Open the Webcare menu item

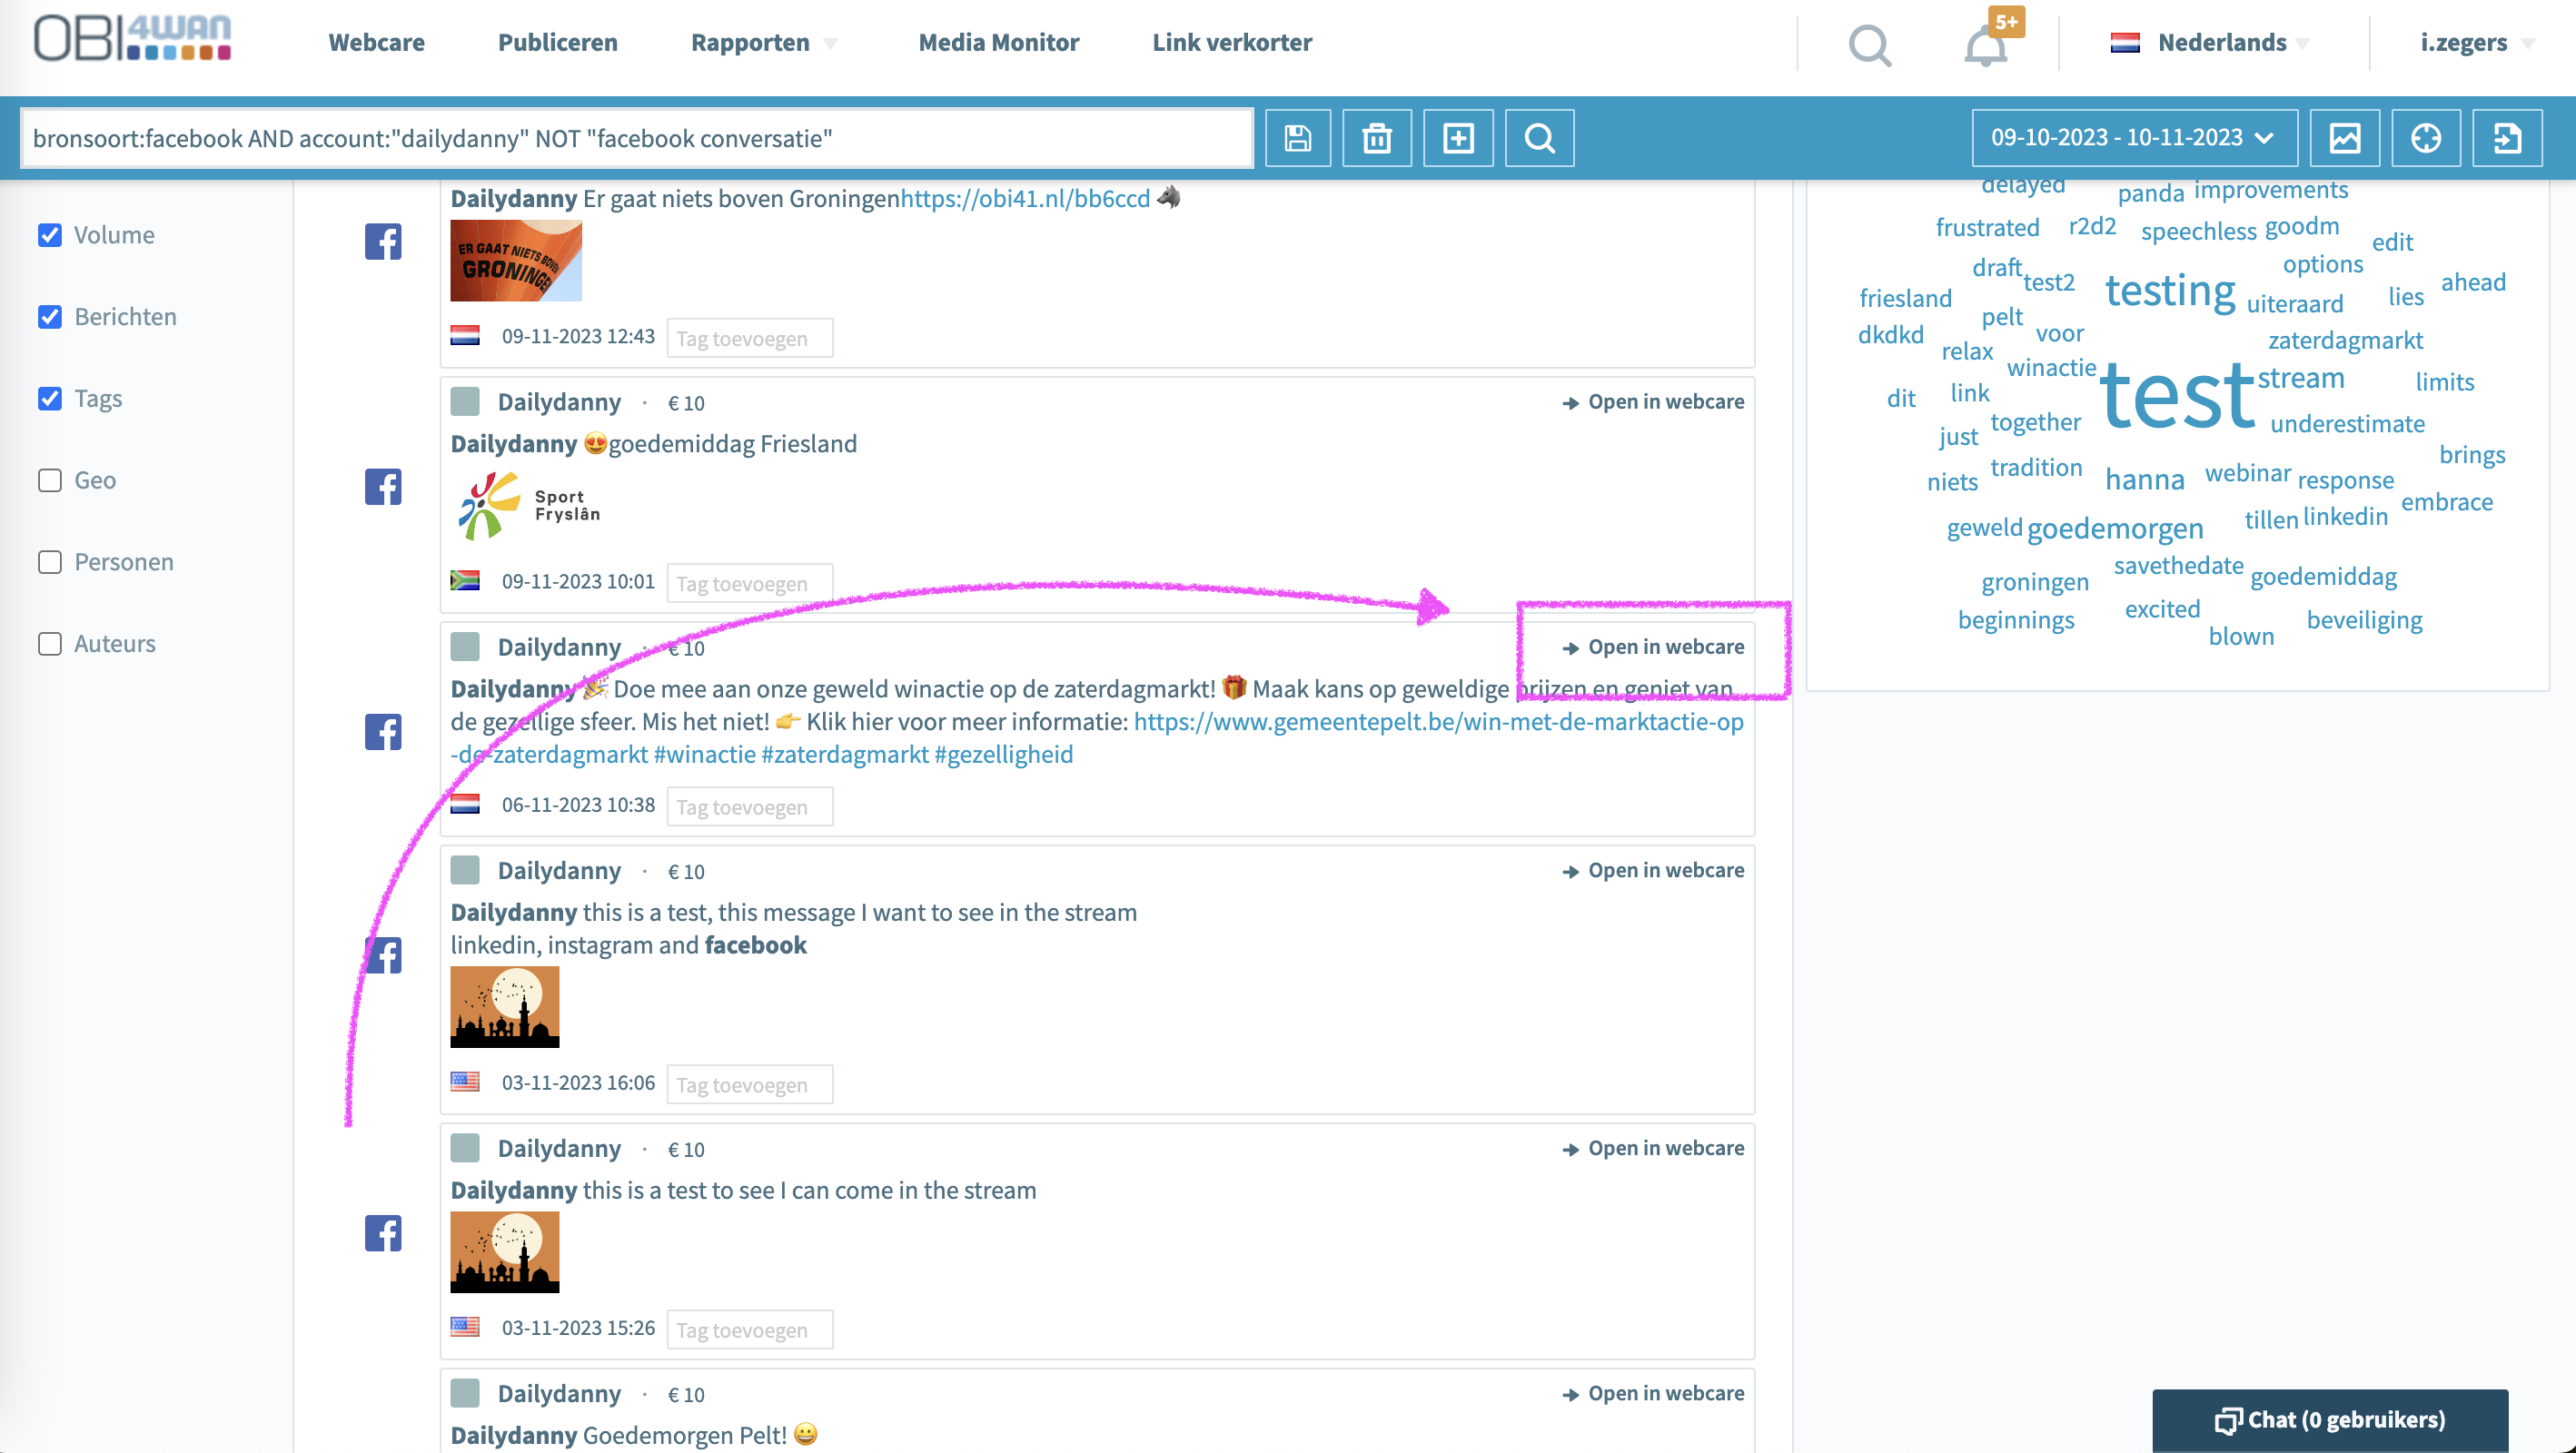(376, 43)
